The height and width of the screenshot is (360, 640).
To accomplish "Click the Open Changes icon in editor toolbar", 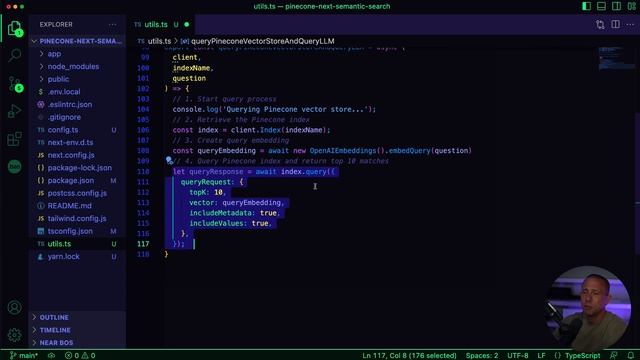I will click(600, 24).
